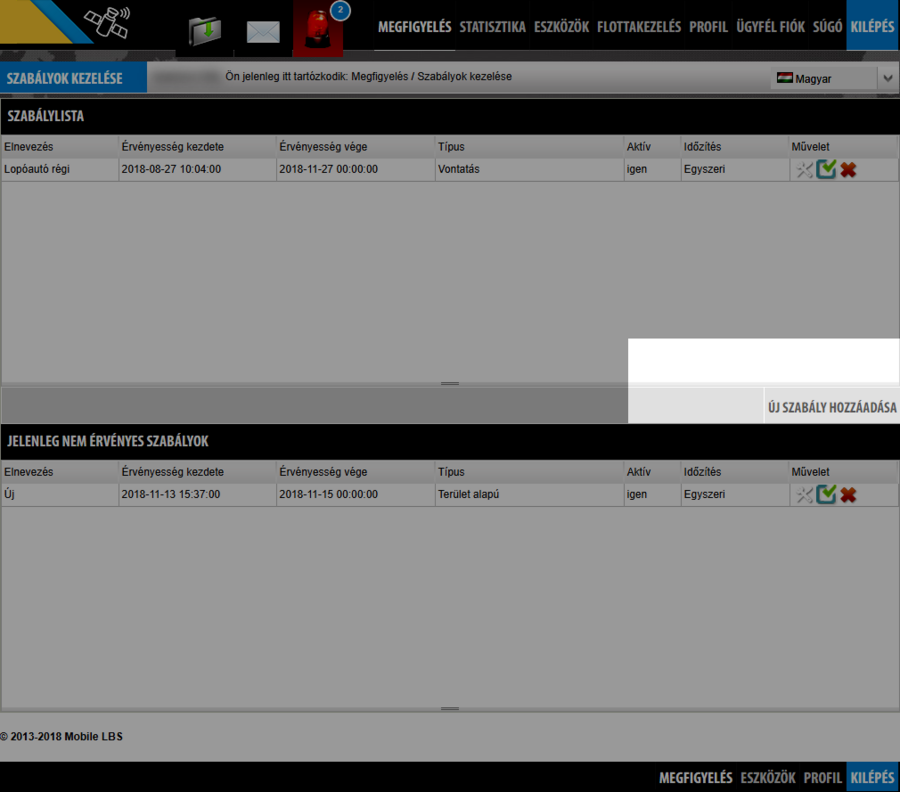Click the Profil link in the footer
The height and width of the screenshot is (792, 900).
[x=822, y=778]
